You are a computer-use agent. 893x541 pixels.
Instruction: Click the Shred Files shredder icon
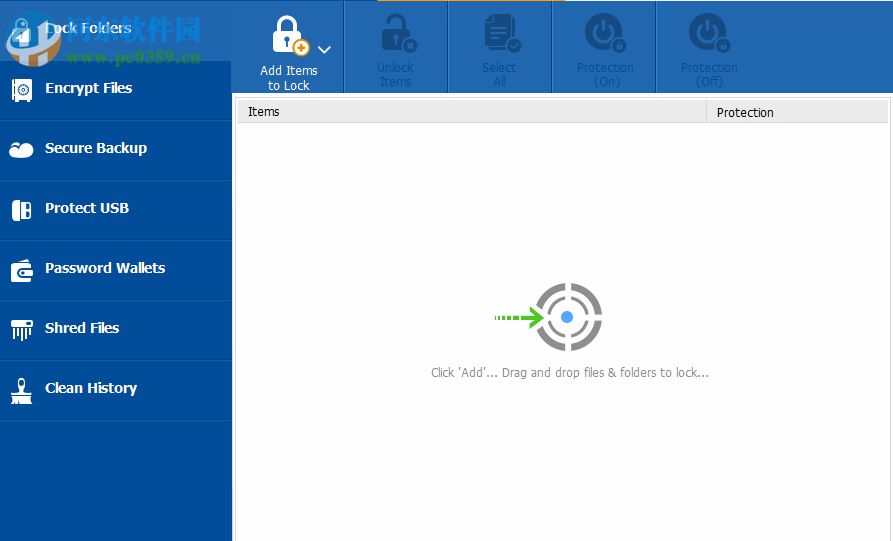(22, 330)
